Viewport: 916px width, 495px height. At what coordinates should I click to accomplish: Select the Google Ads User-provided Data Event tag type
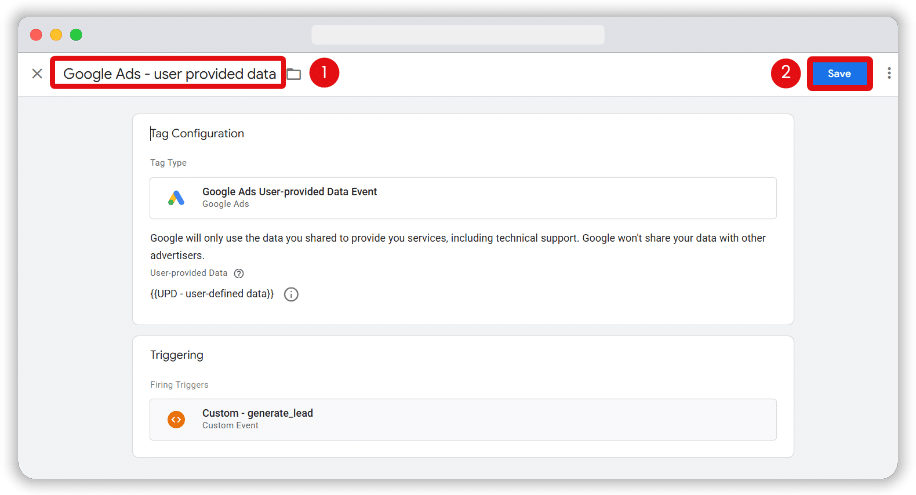click(463, 198)
